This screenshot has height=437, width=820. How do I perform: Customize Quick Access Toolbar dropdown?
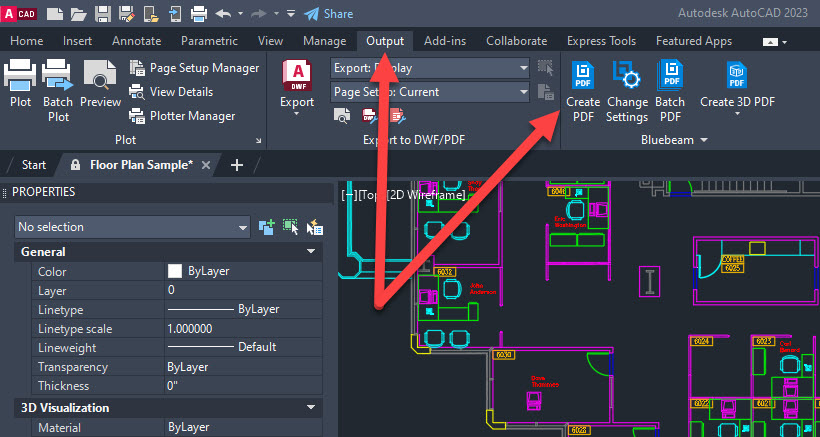coord(291,14)
